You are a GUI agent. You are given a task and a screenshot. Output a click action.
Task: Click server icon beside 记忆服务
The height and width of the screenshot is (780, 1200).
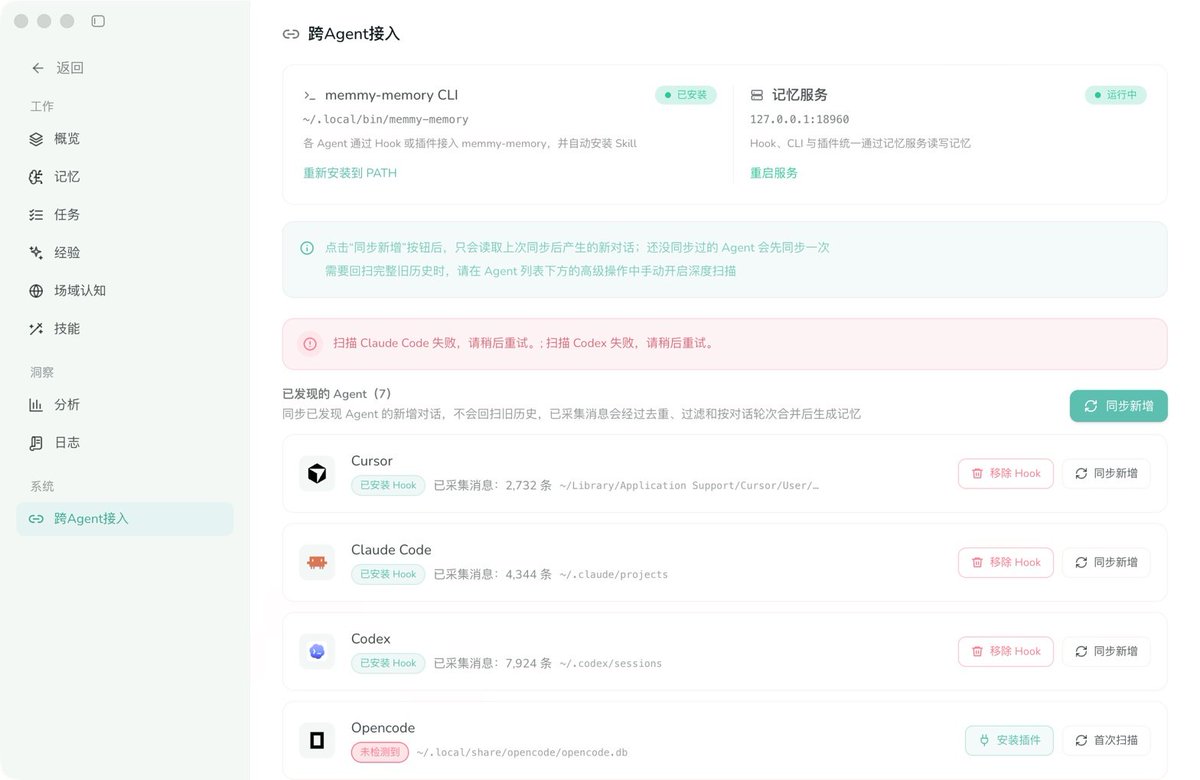[x=757, y=96]
